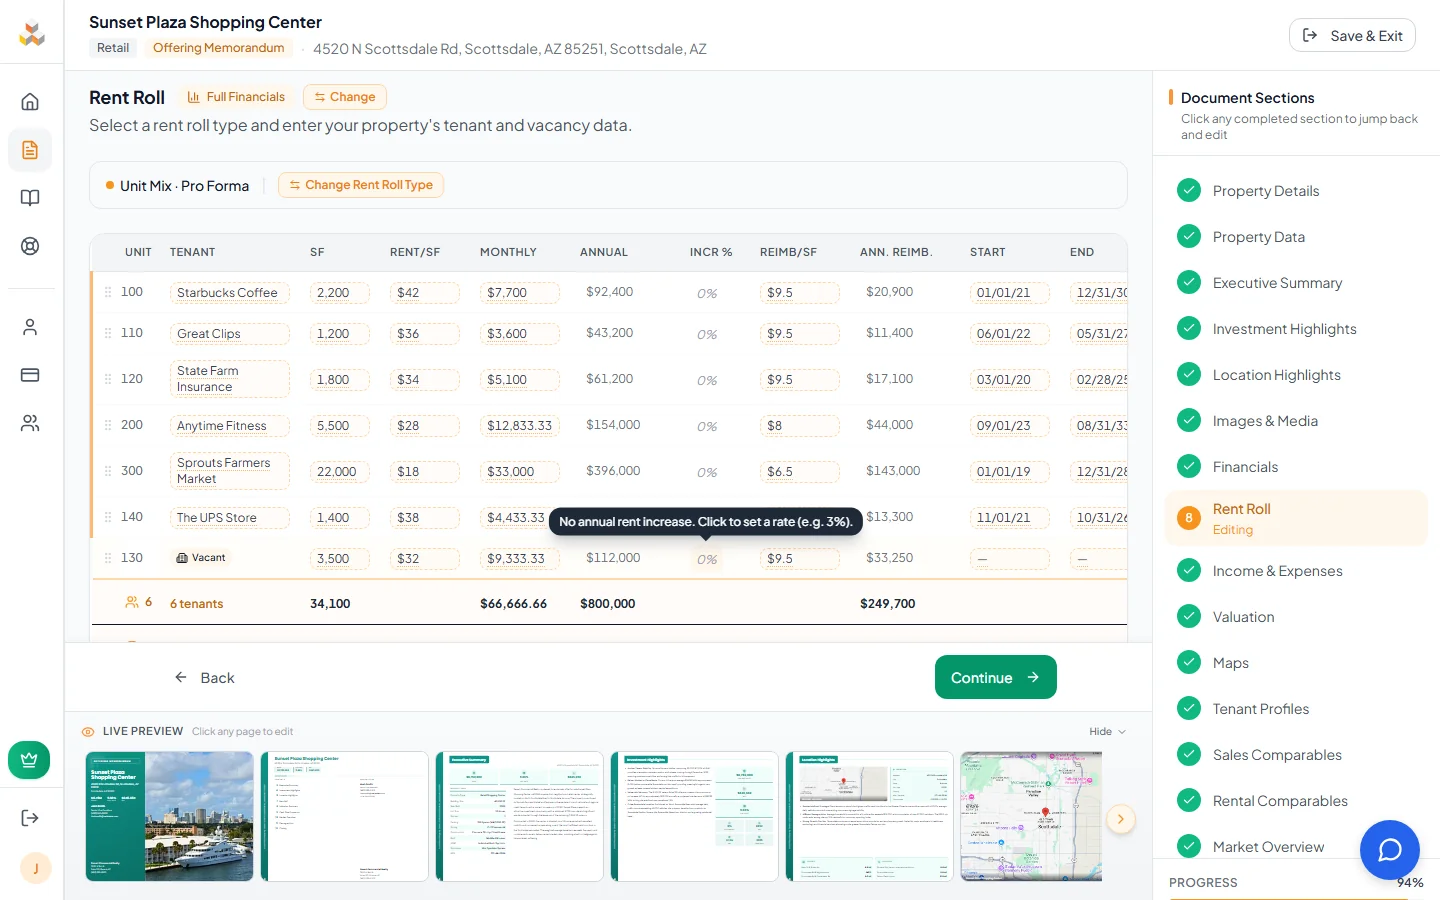
Task: Select the Offering Memorandum tab
Action: [x=218, y=47]
